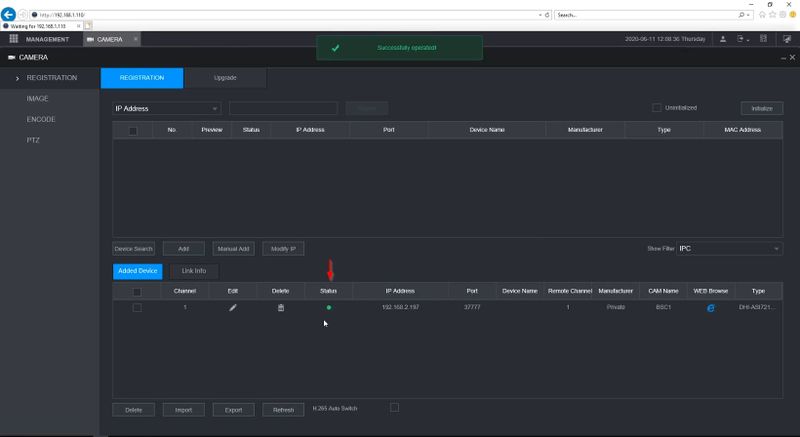Click the yellow smiley feedback icon
The height and width of the screenshot is (437, 800).
[793, 15]
